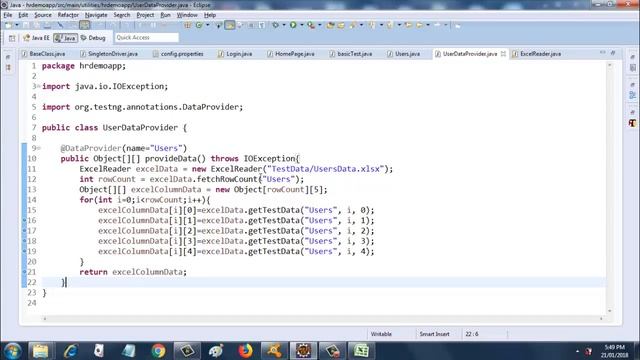Viewport: 640px width, 360px height.
Task: Open the New wizard dropdown arrow
Action: (x=17, y=25)
